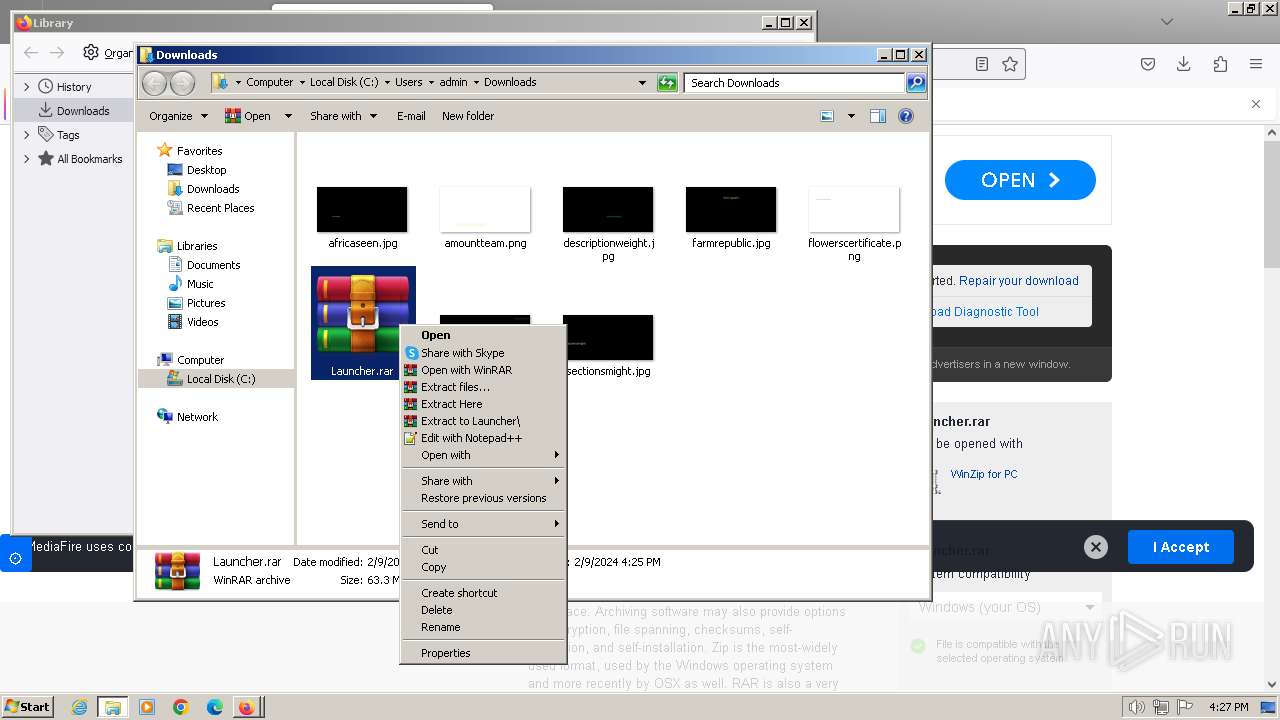The width and height of the screenshot is (1280, 720).
Task: Click the Windows Start button
Action: 28,707
